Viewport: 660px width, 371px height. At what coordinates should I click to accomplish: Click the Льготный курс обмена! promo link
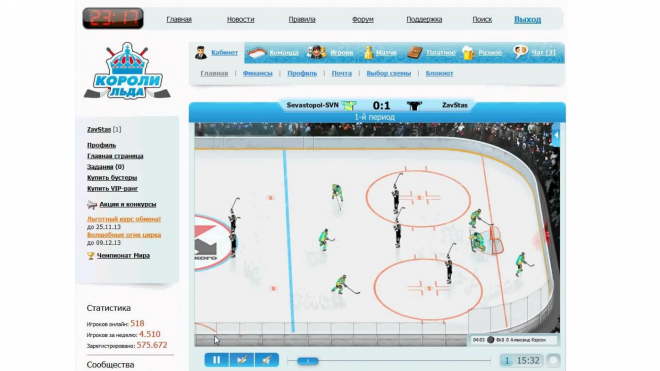coord(124,219)
